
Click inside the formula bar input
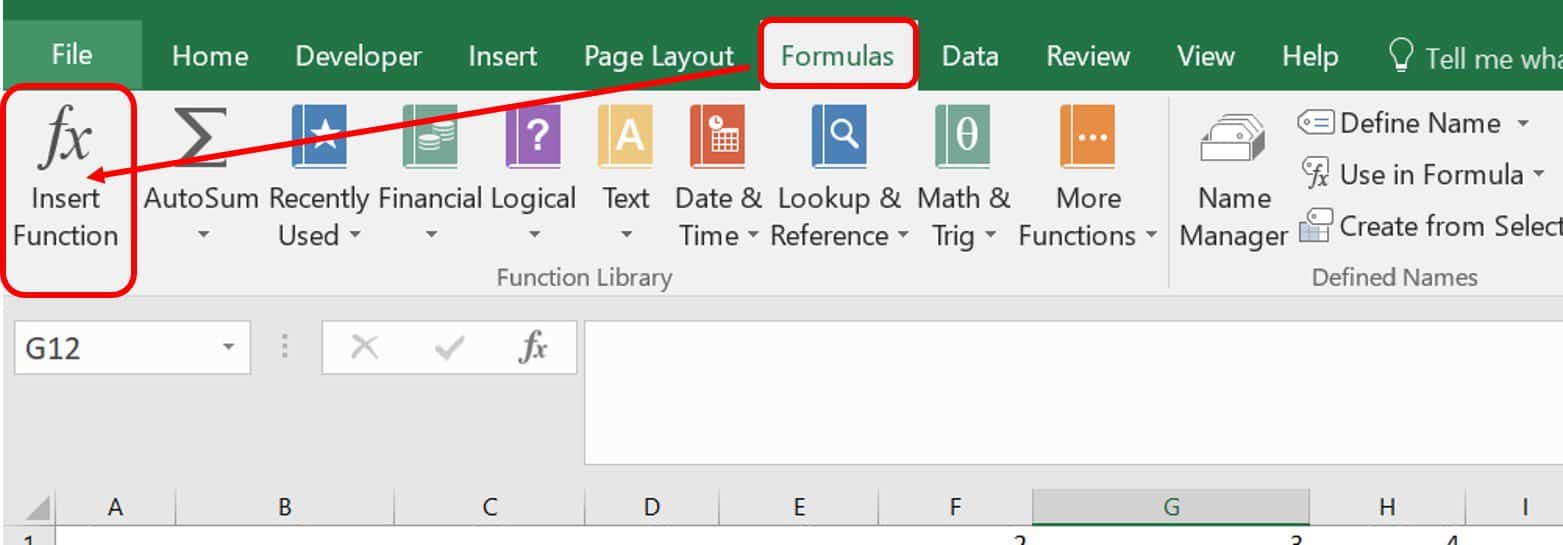tap(1073, 392)
